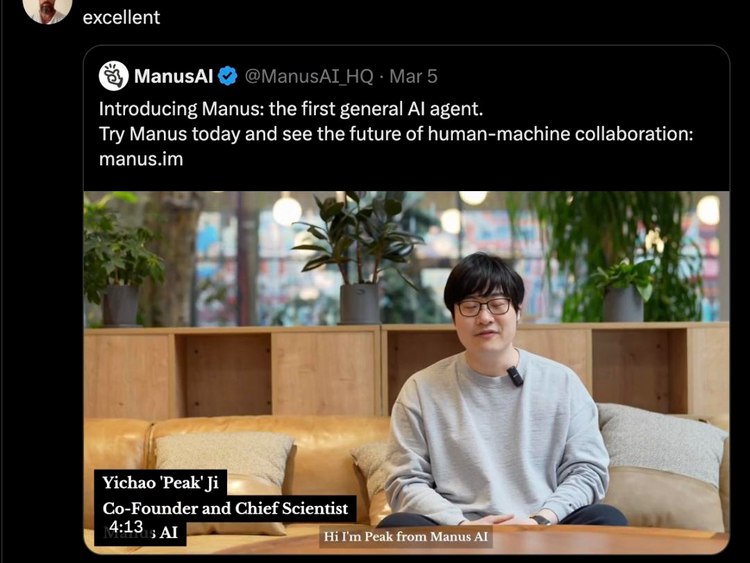The height and width of the screenshot is (563, 750).
Task: Click the 'Hi I'm Peak from Manus AI' subtitle
Action: click(x=406, y=536)
